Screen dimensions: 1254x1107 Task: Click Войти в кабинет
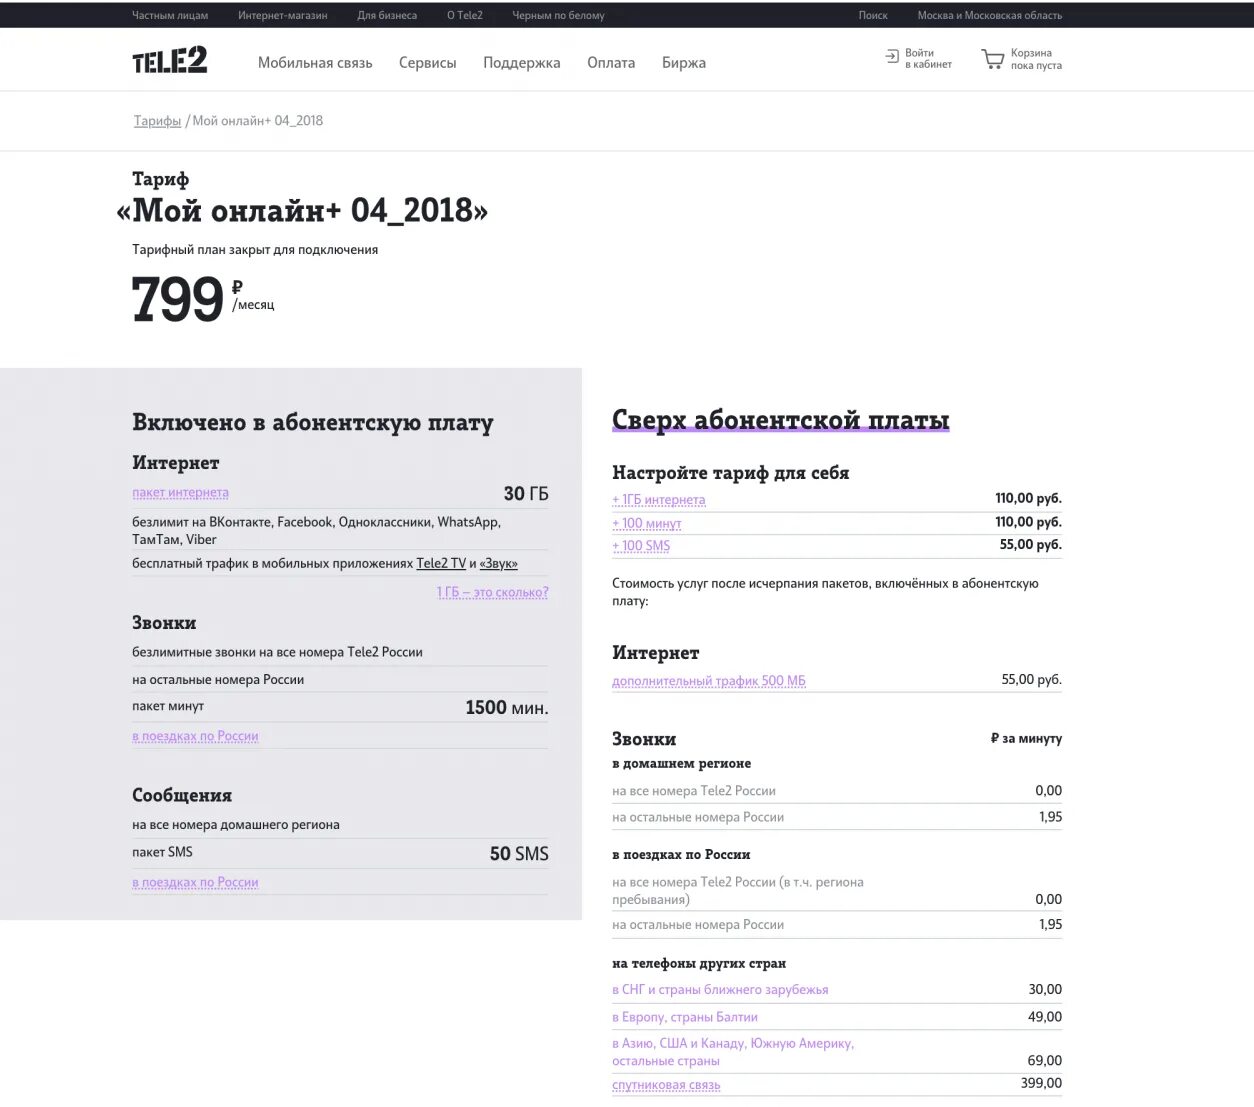(928, 59)
